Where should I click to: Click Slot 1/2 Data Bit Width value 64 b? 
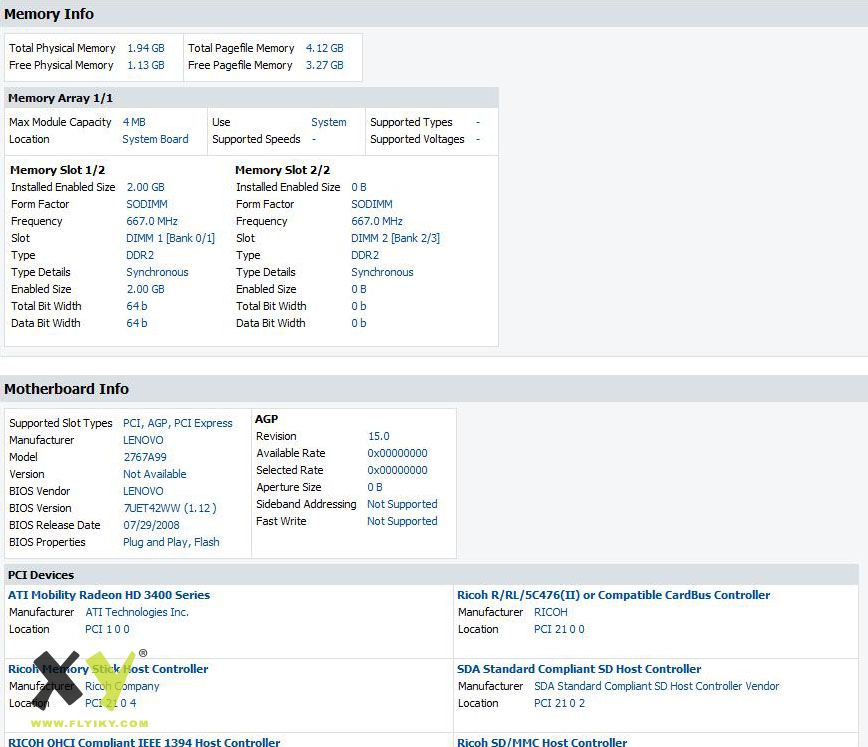[137, 323]
